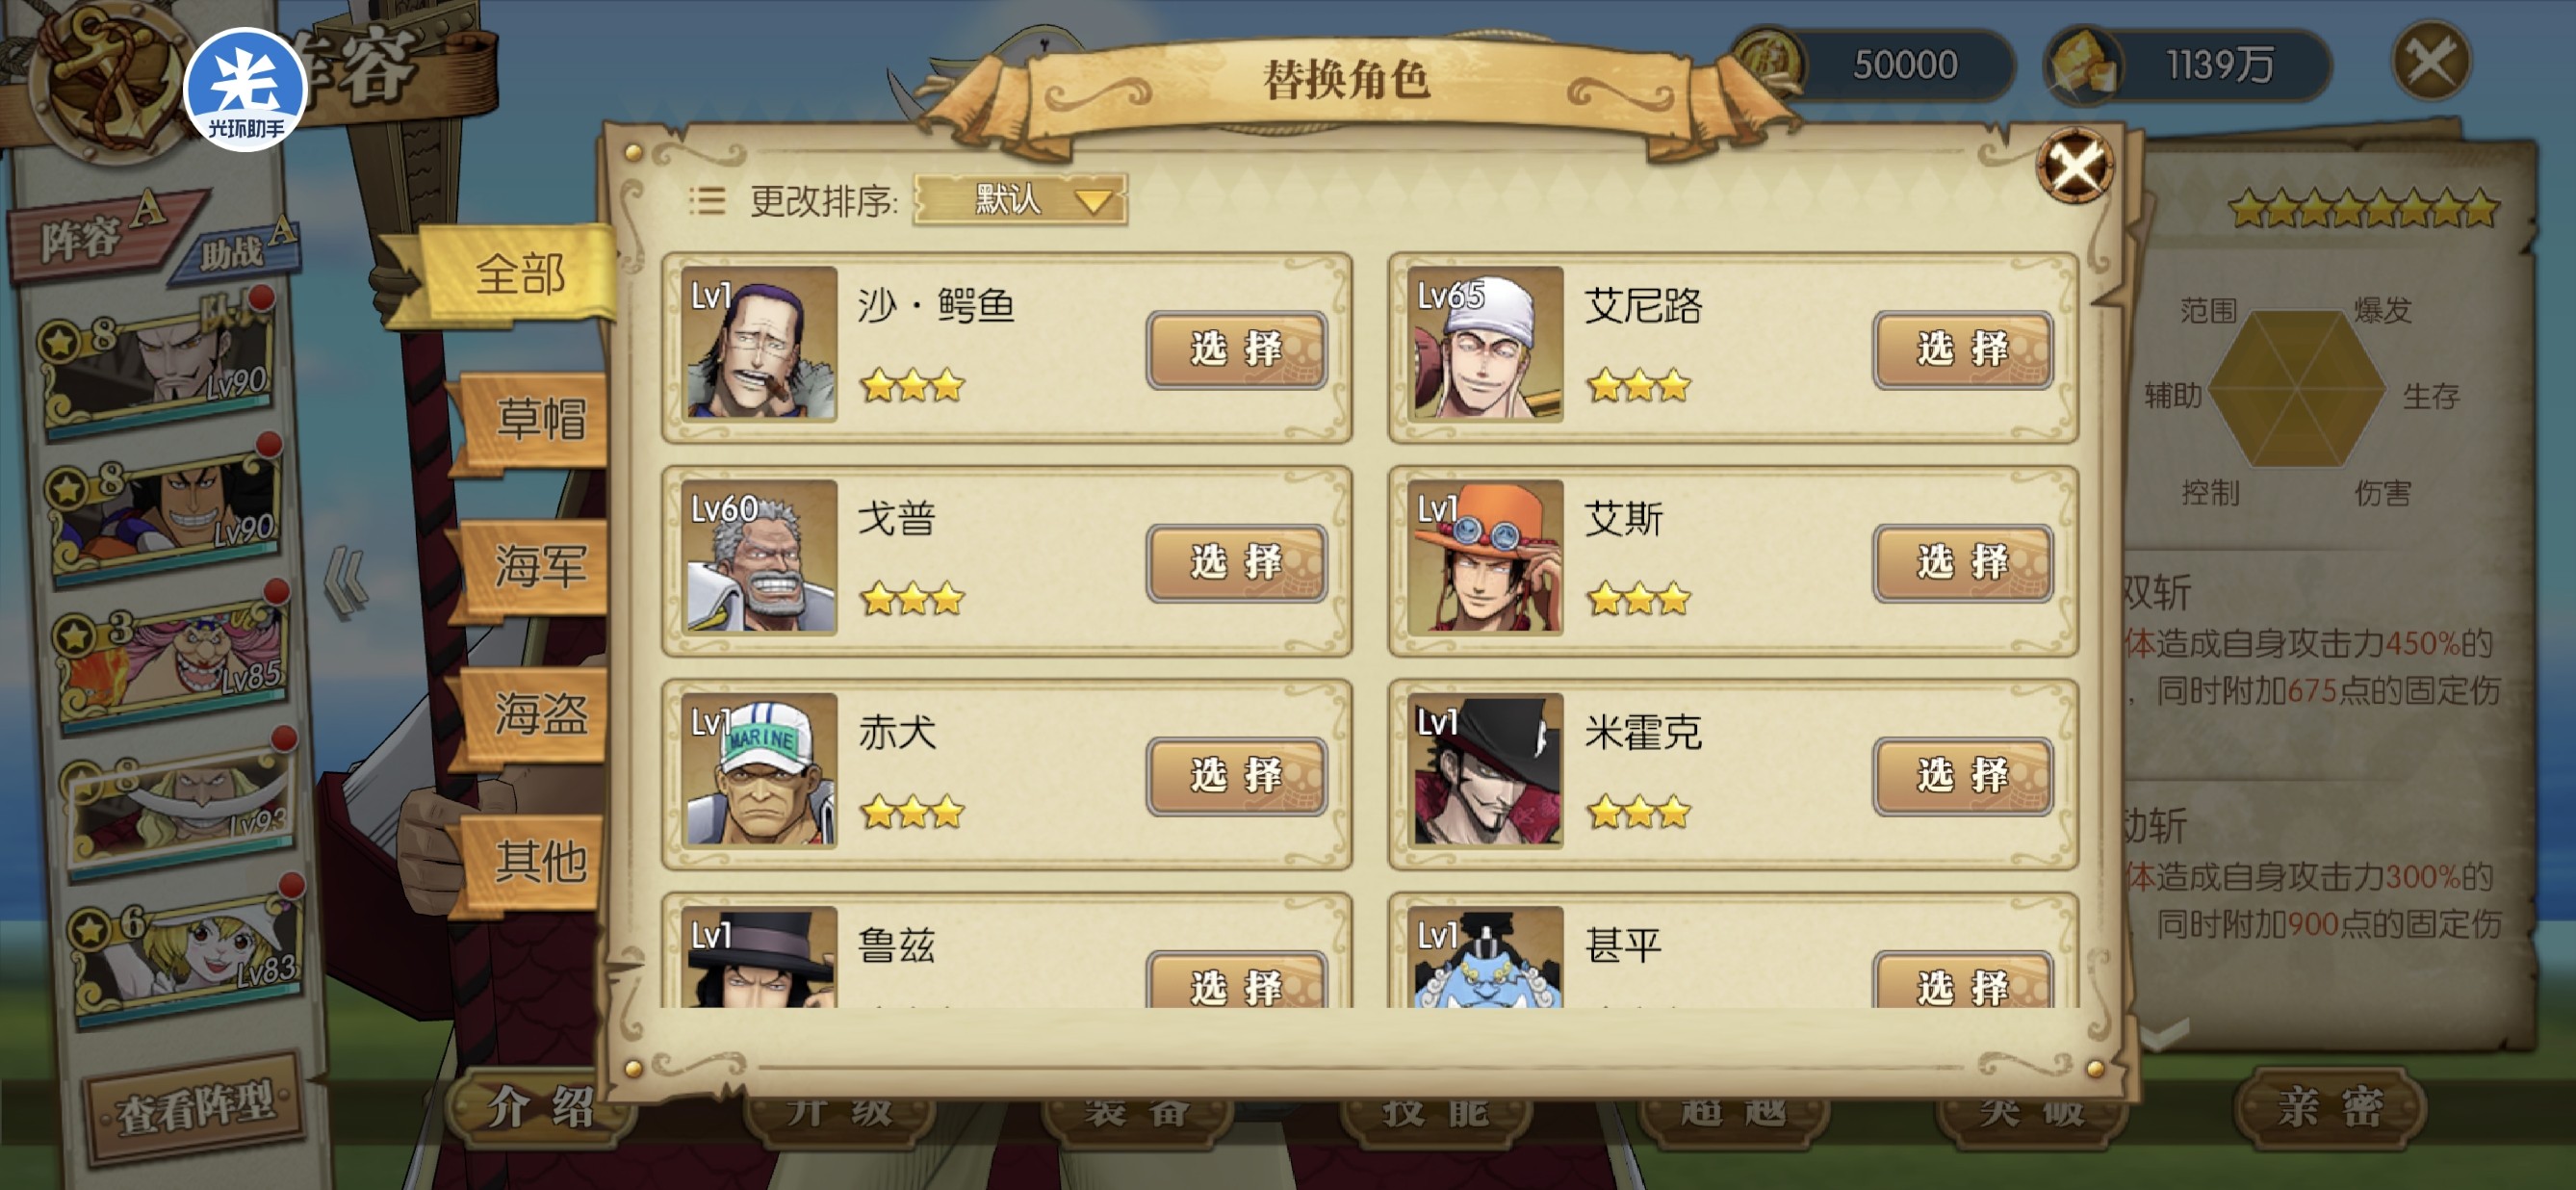Viewport: 2576px width, 1190px height.
Task: Click the 赤犬 portrait icon
Action: point(759,771)
